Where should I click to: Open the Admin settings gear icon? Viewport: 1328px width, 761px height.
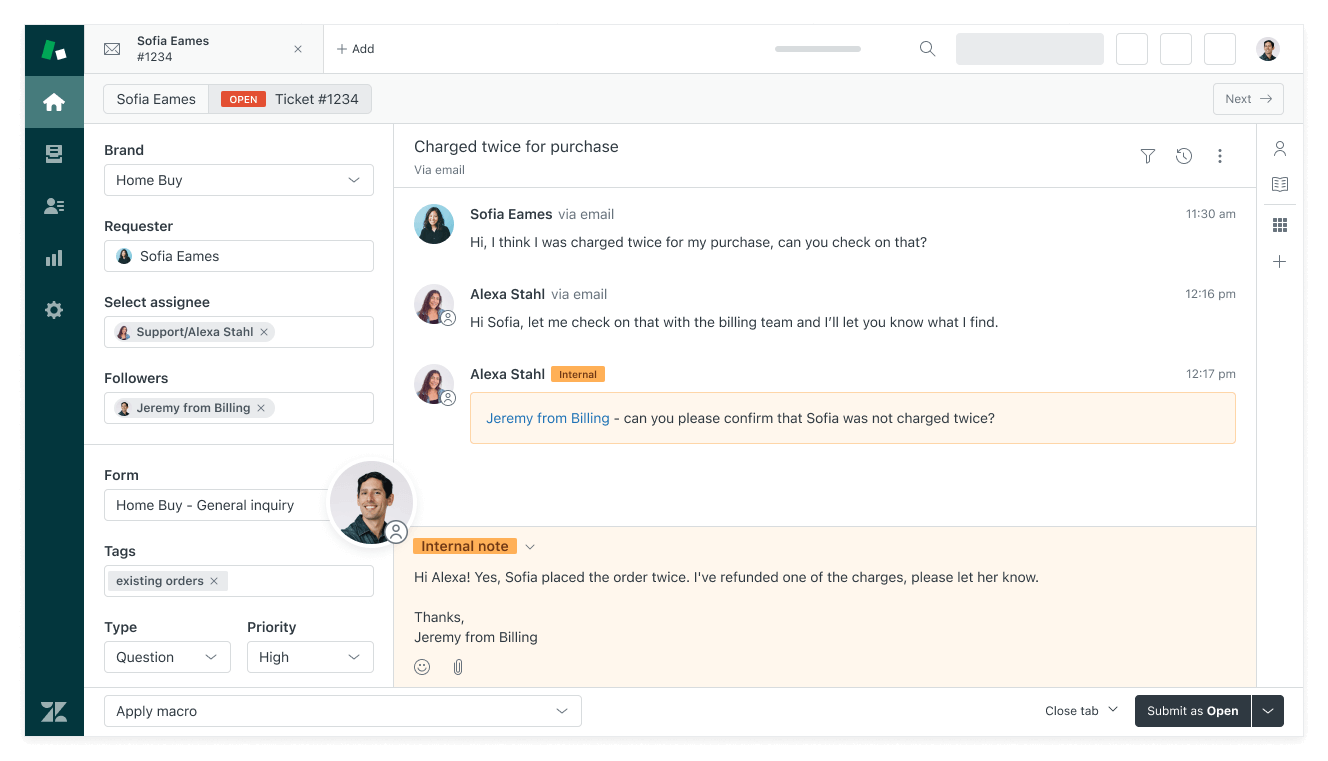54,309
